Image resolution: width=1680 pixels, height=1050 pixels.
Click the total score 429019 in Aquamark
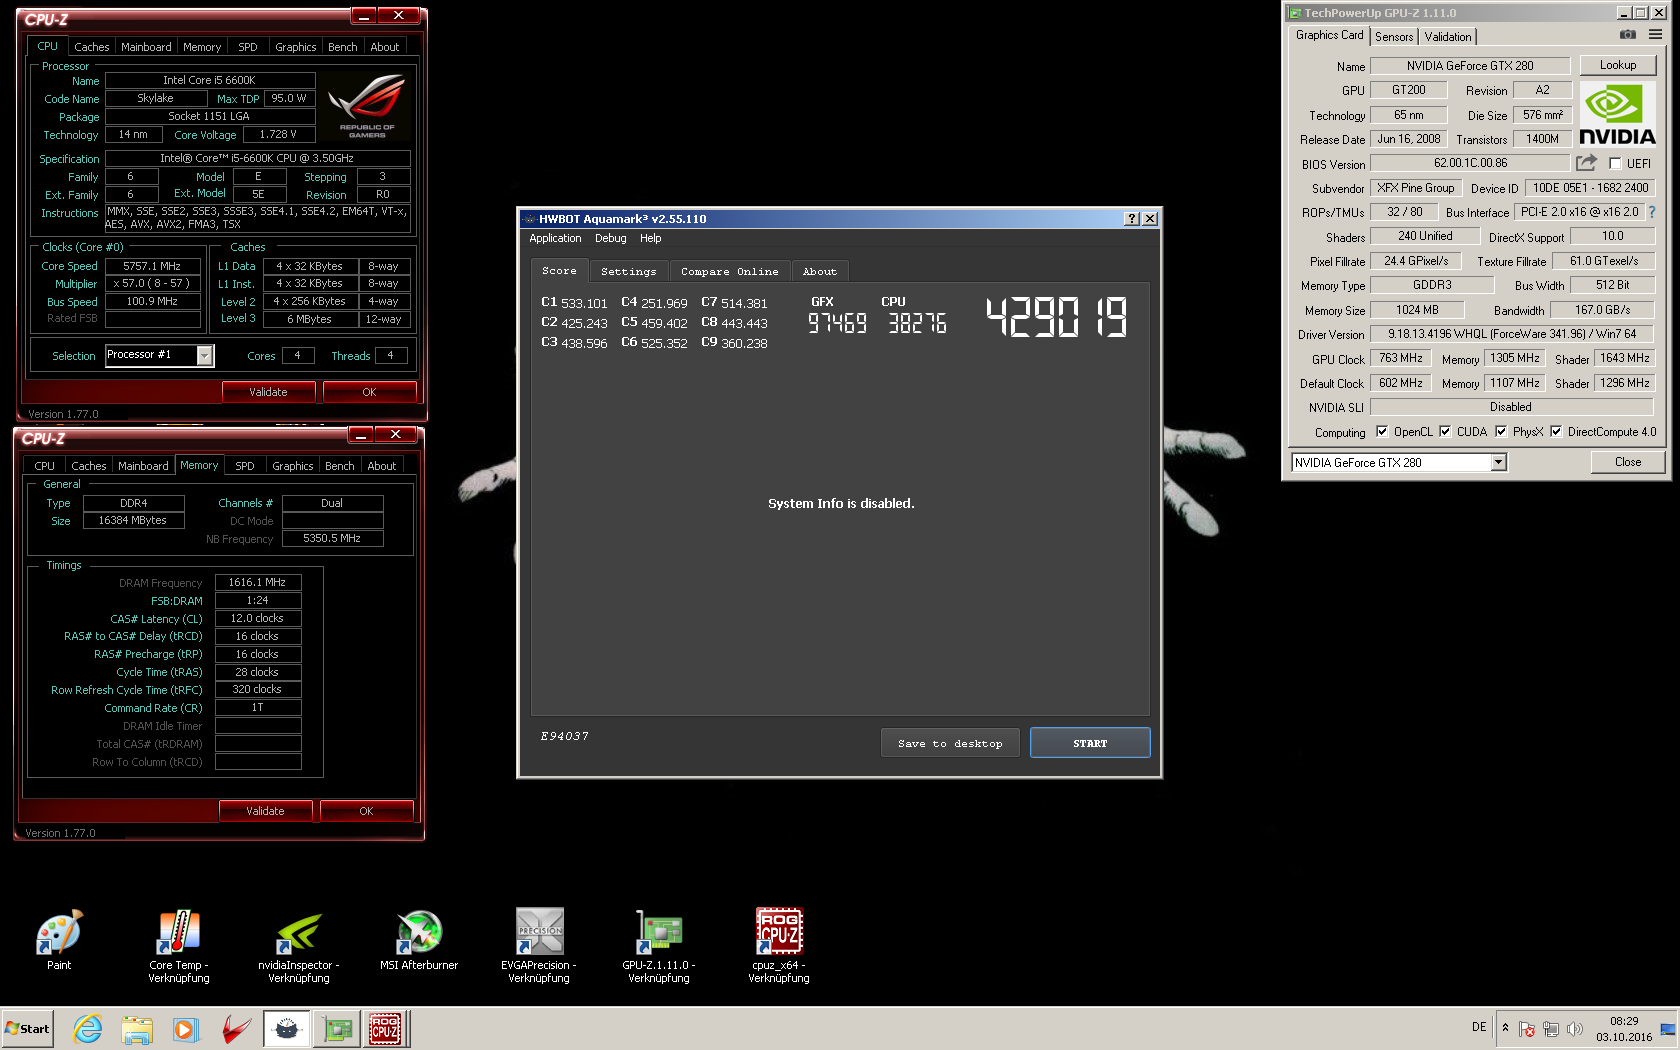(1057, 317)
